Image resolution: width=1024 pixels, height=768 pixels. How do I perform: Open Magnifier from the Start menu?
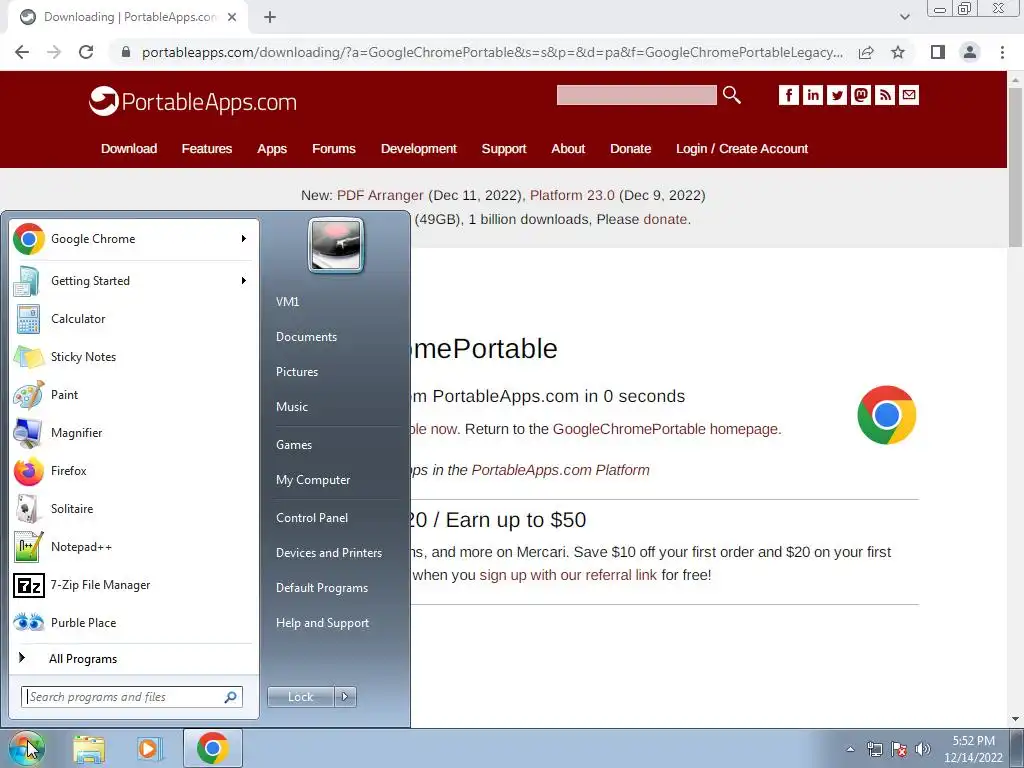133,432
